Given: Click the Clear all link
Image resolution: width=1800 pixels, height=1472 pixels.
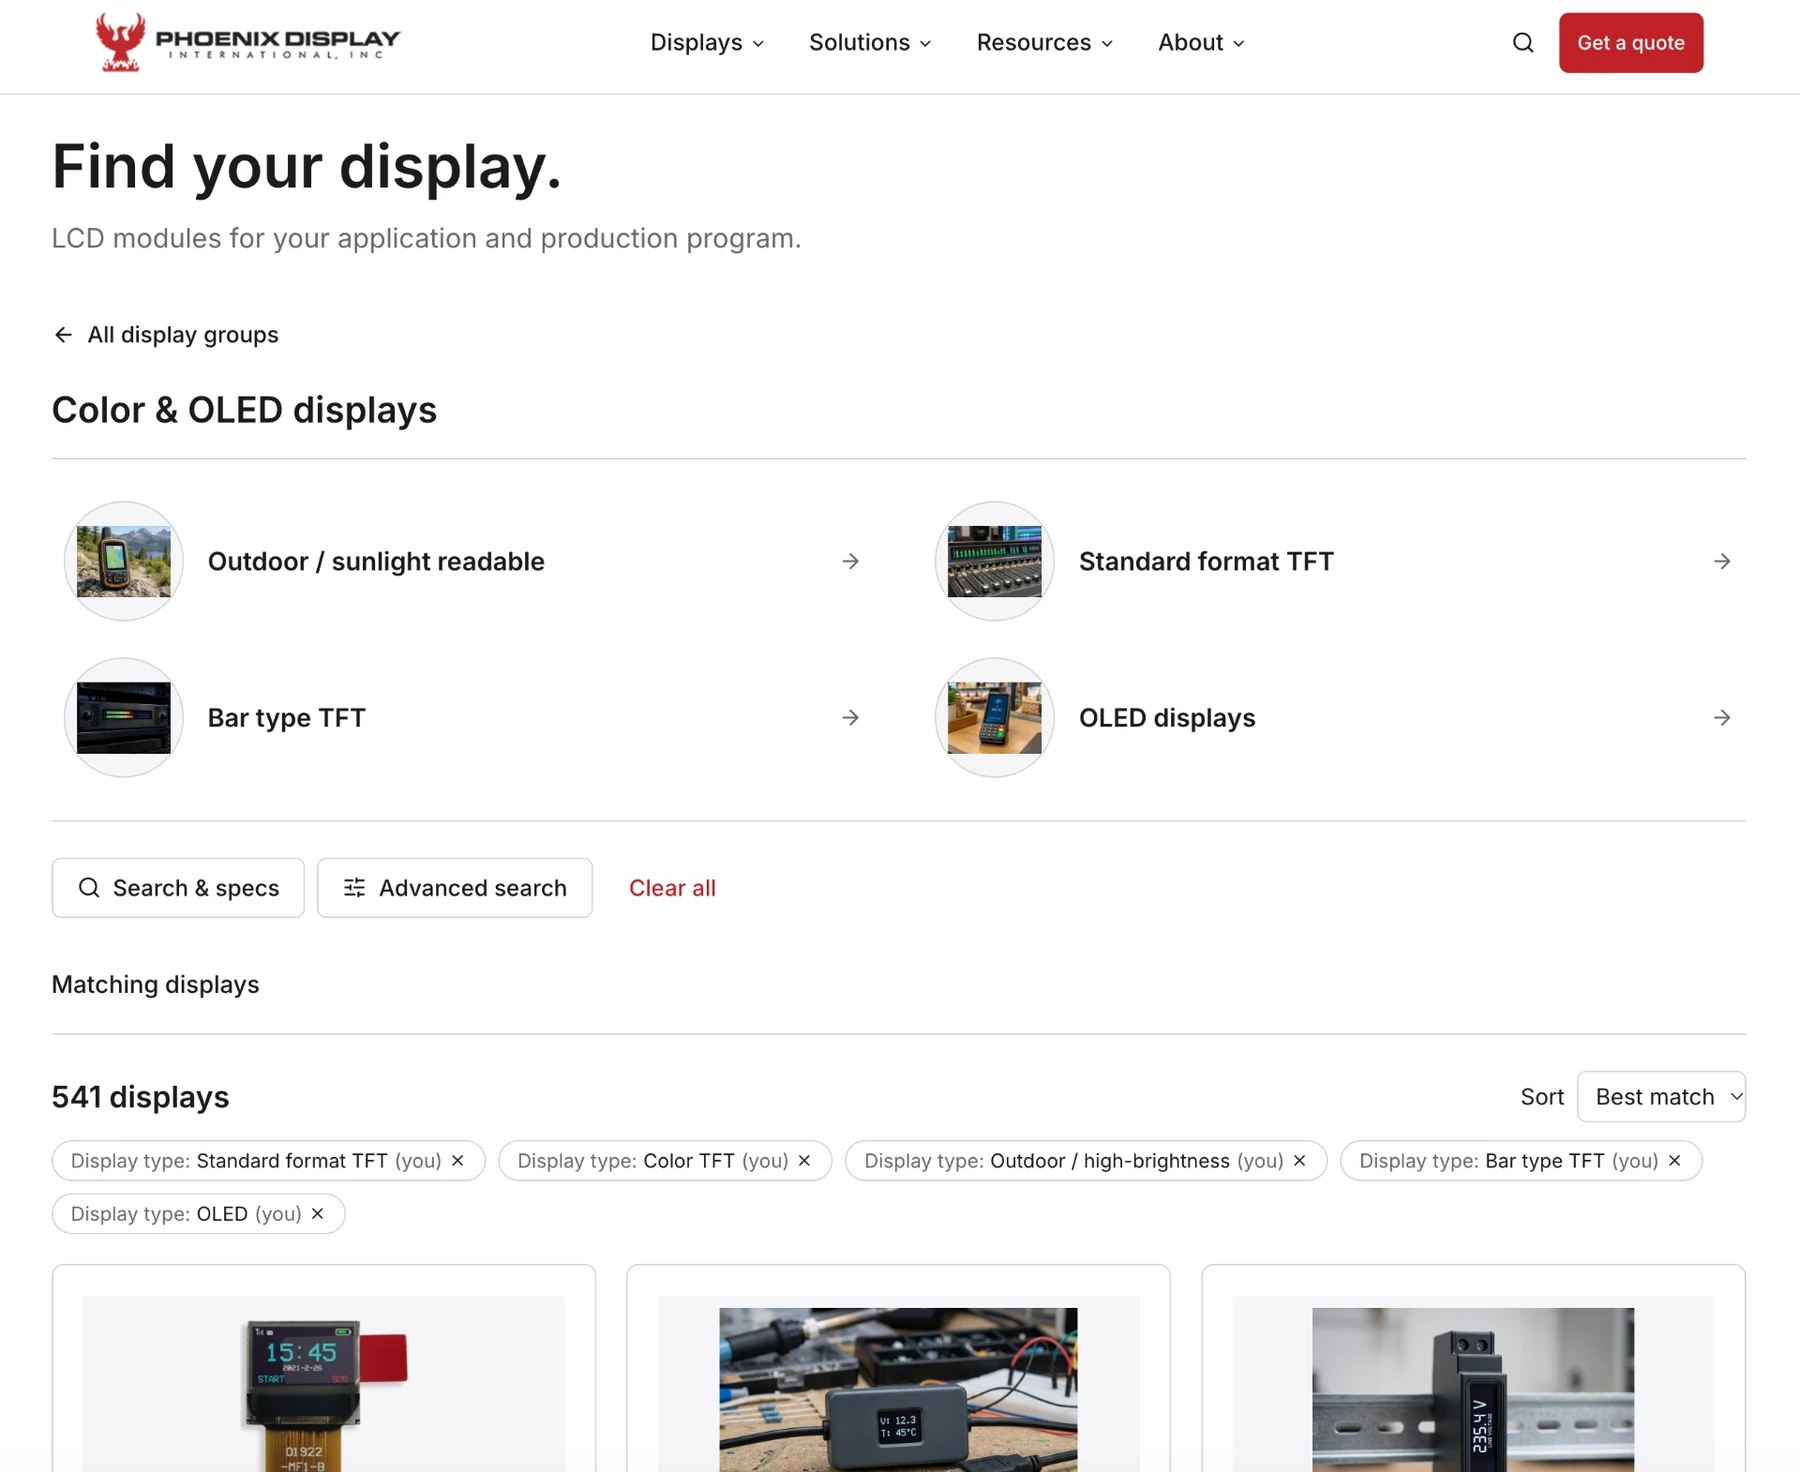Looking at the screenshot, I should click(672, 888).
